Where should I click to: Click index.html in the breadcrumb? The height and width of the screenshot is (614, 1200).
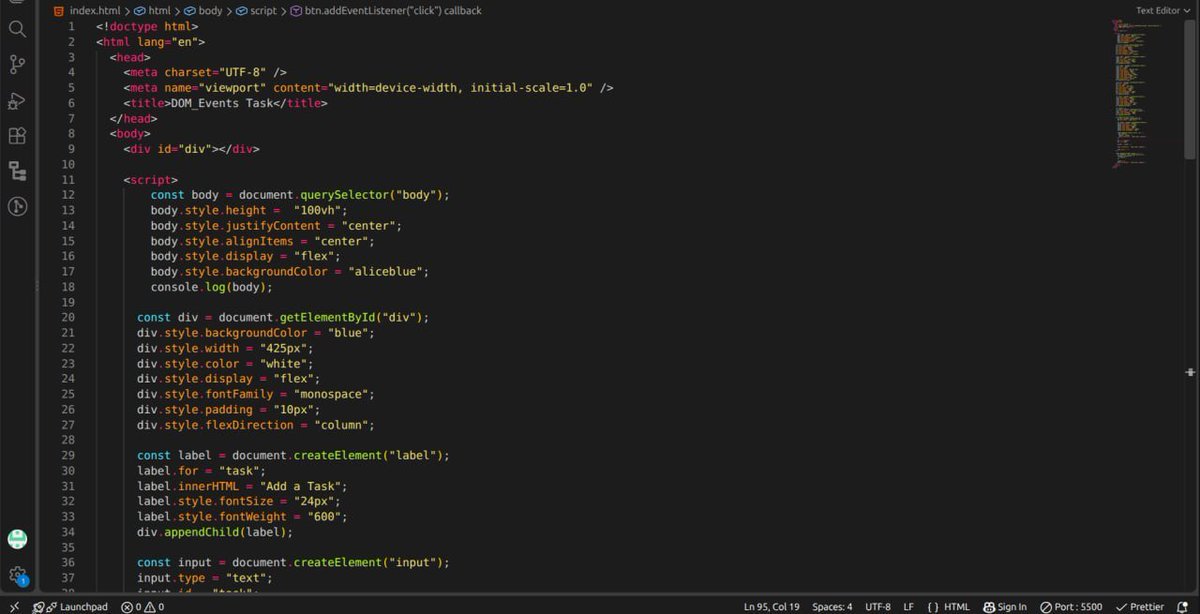(96, 11)
